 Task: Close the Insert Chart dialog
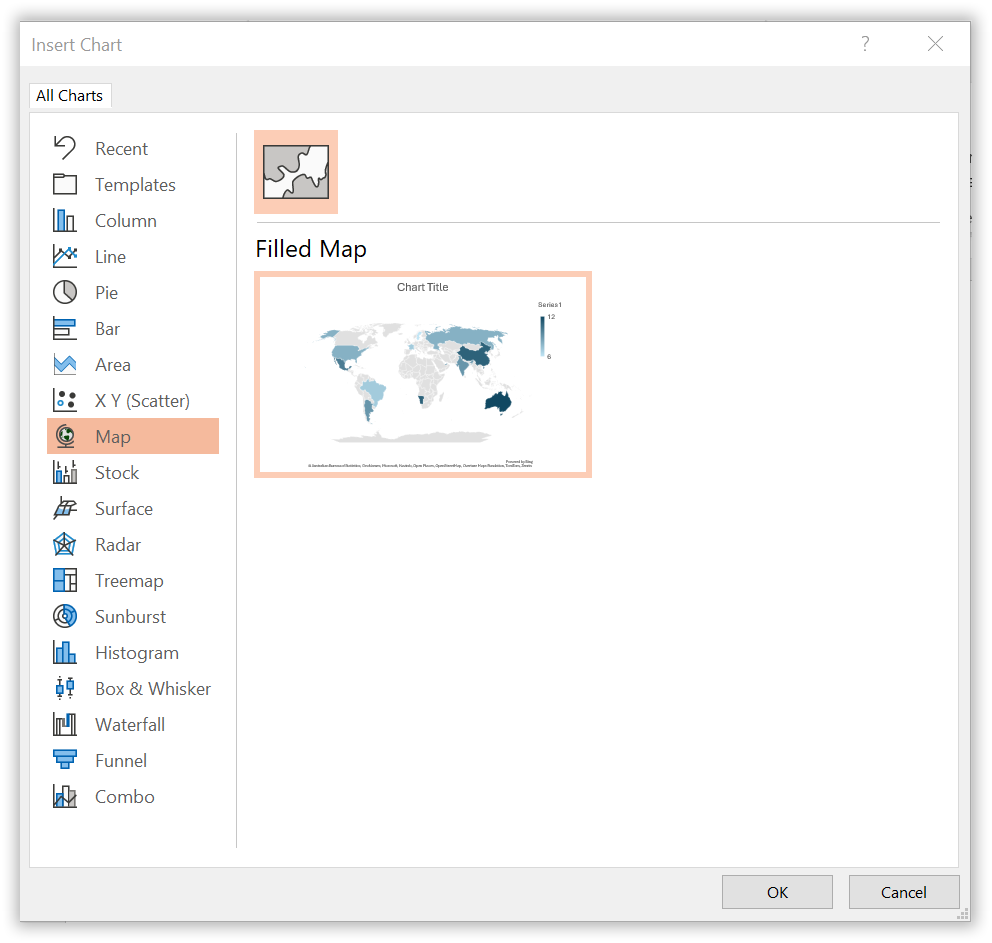point(935,44)
